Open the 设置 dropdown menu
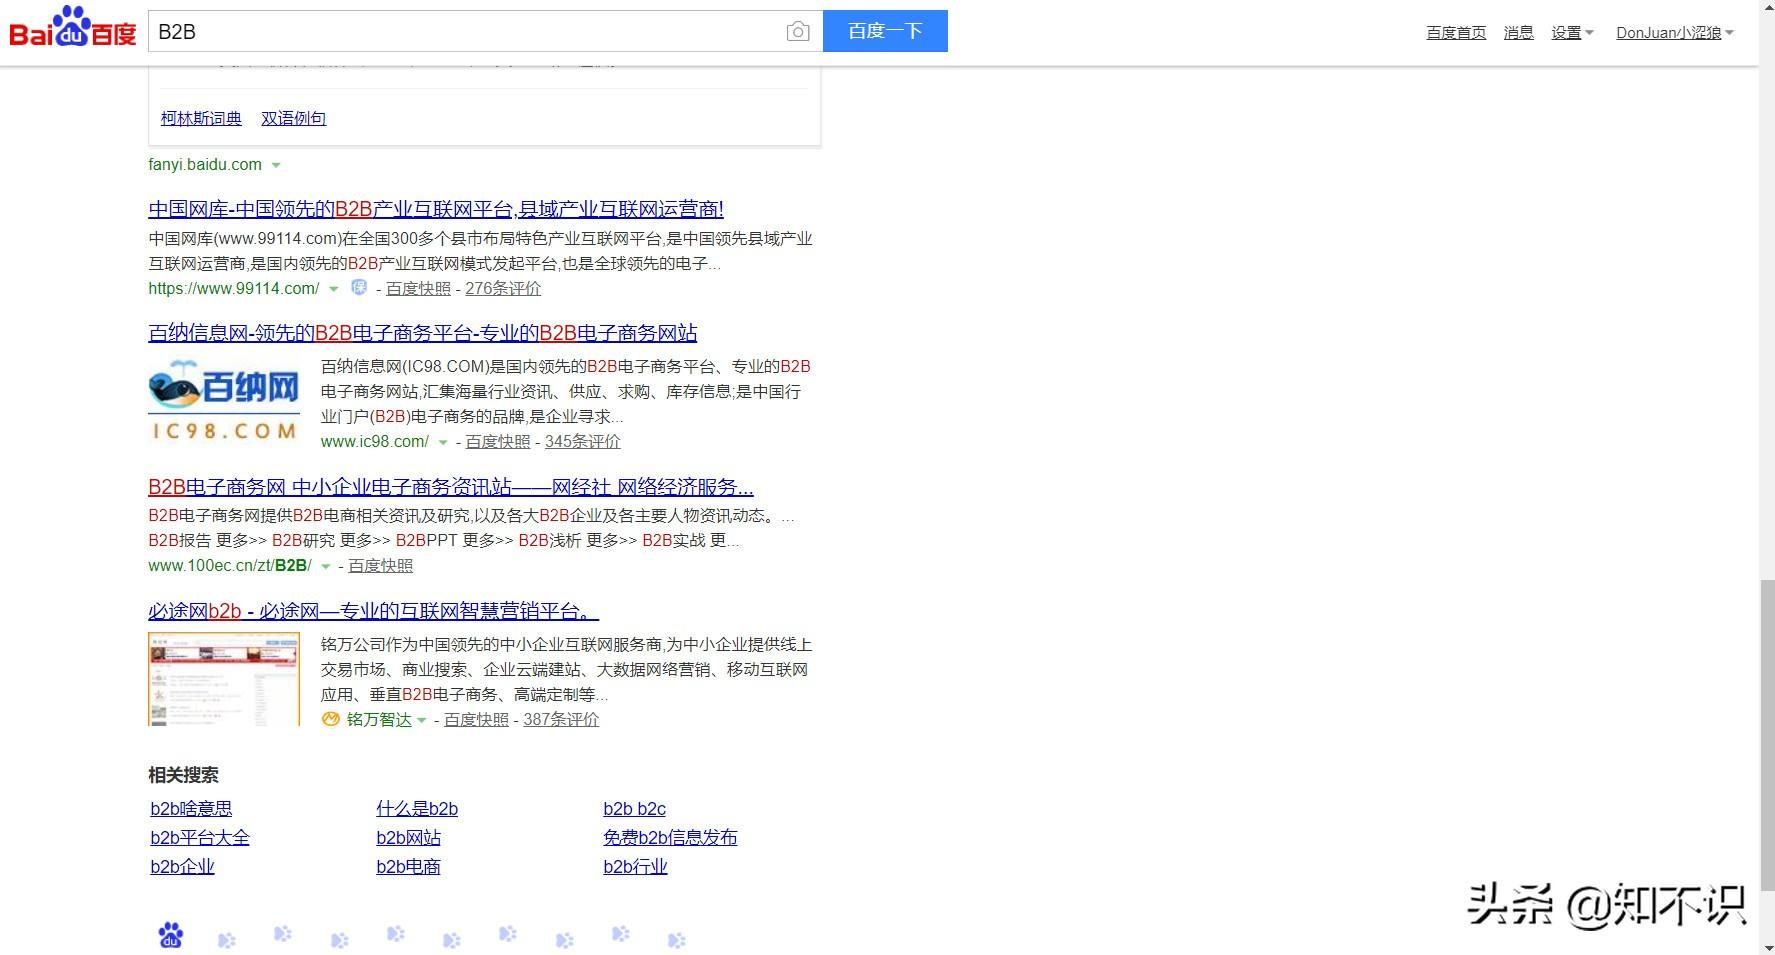Viewport: 1775px width, 955px height. point(1572,33)
